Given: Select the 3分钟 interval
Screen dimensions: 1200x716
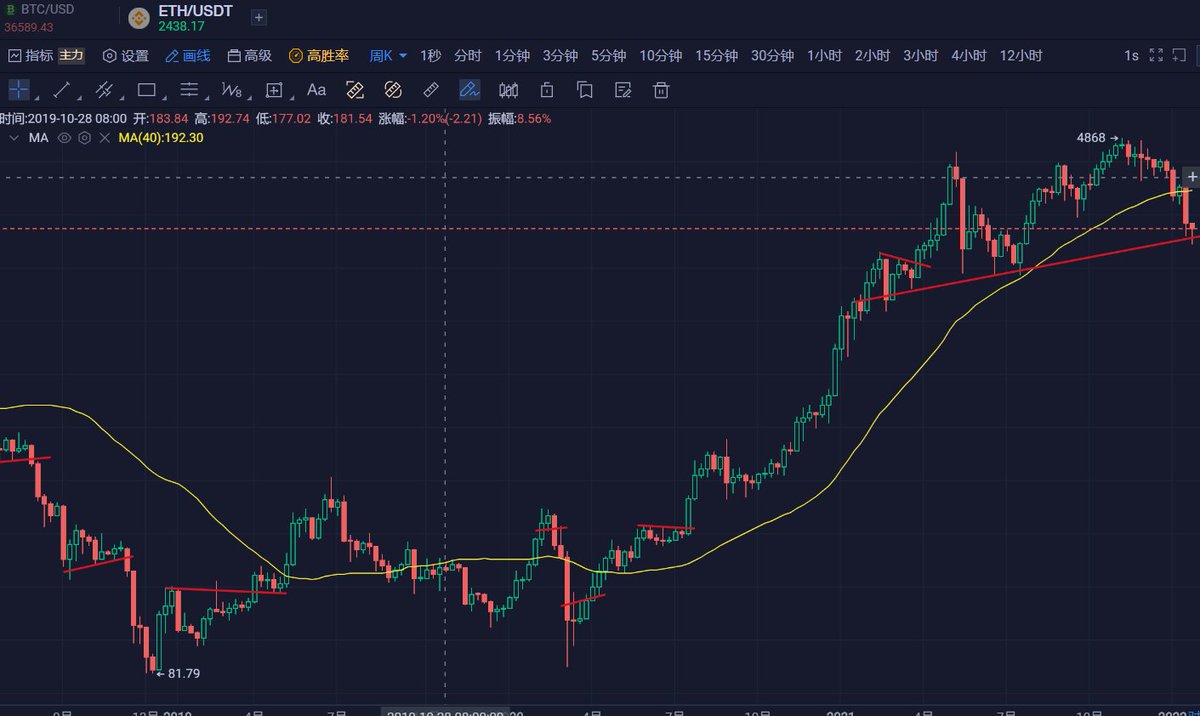Looking at the screenshot, I should (x=560, y=56).
